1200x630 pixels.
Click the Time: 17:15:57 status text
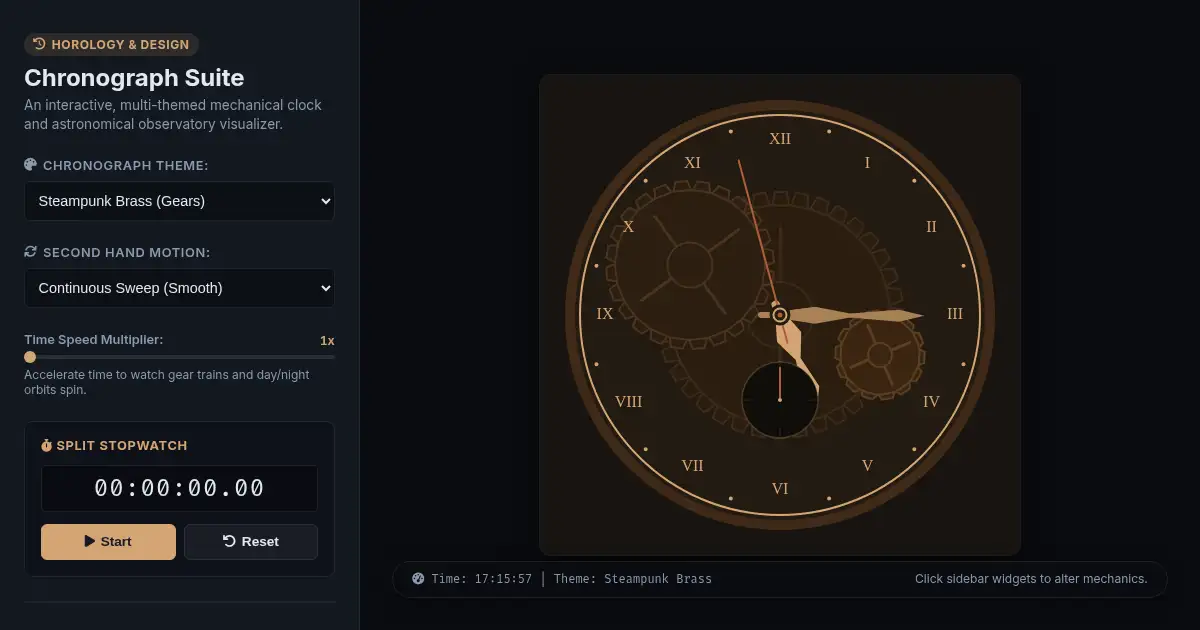click(x=481, y=579)
